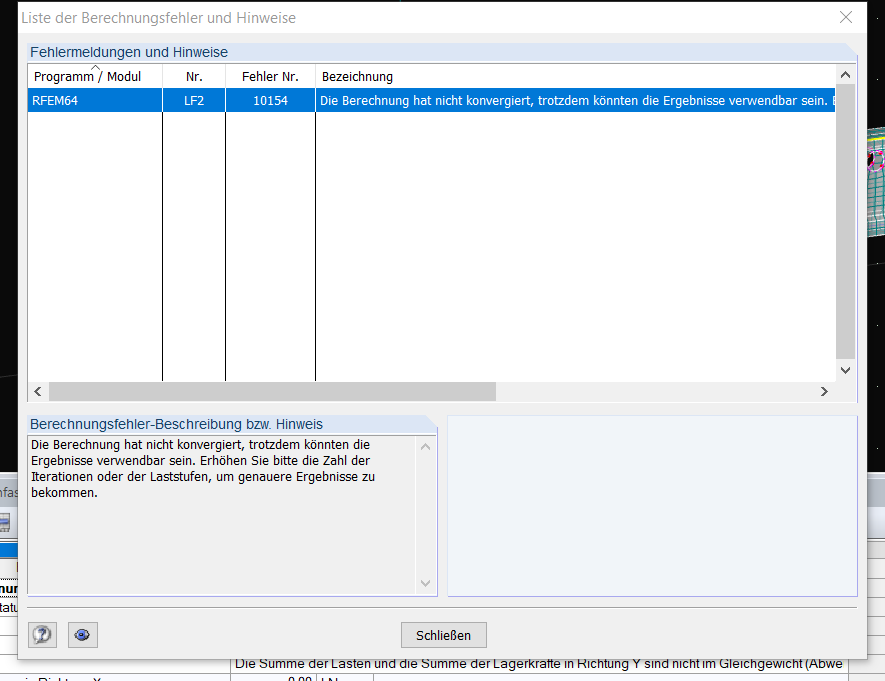Select the 'Die Berechnung hat nicht konvergiert' description cell
885x681 pixels.
pyautogui.click(x=576, y=100)
